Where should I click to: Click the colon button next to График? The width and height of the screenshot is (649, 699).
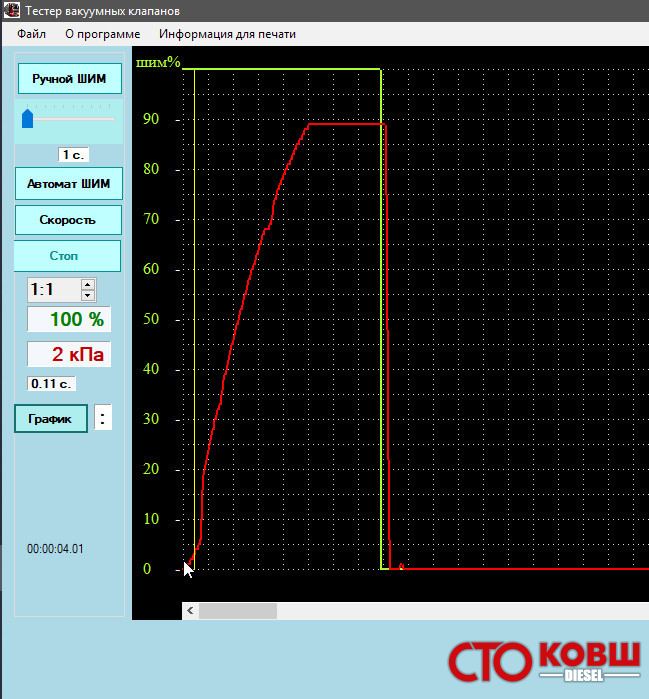[x=104, y=419]
